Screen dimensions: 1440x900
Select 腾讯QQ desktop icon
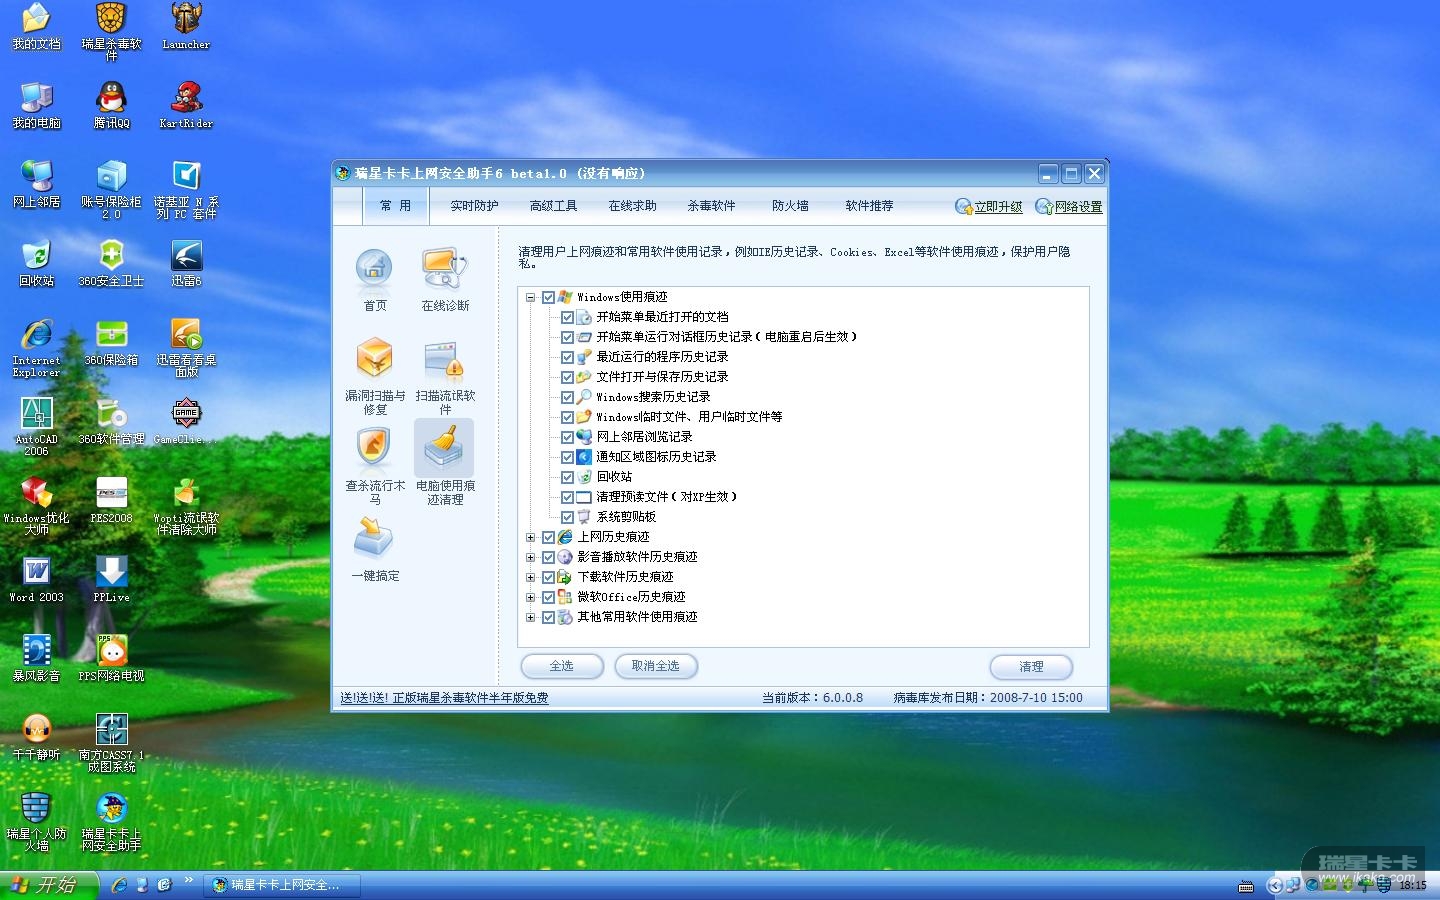click(x=111, y=104)
